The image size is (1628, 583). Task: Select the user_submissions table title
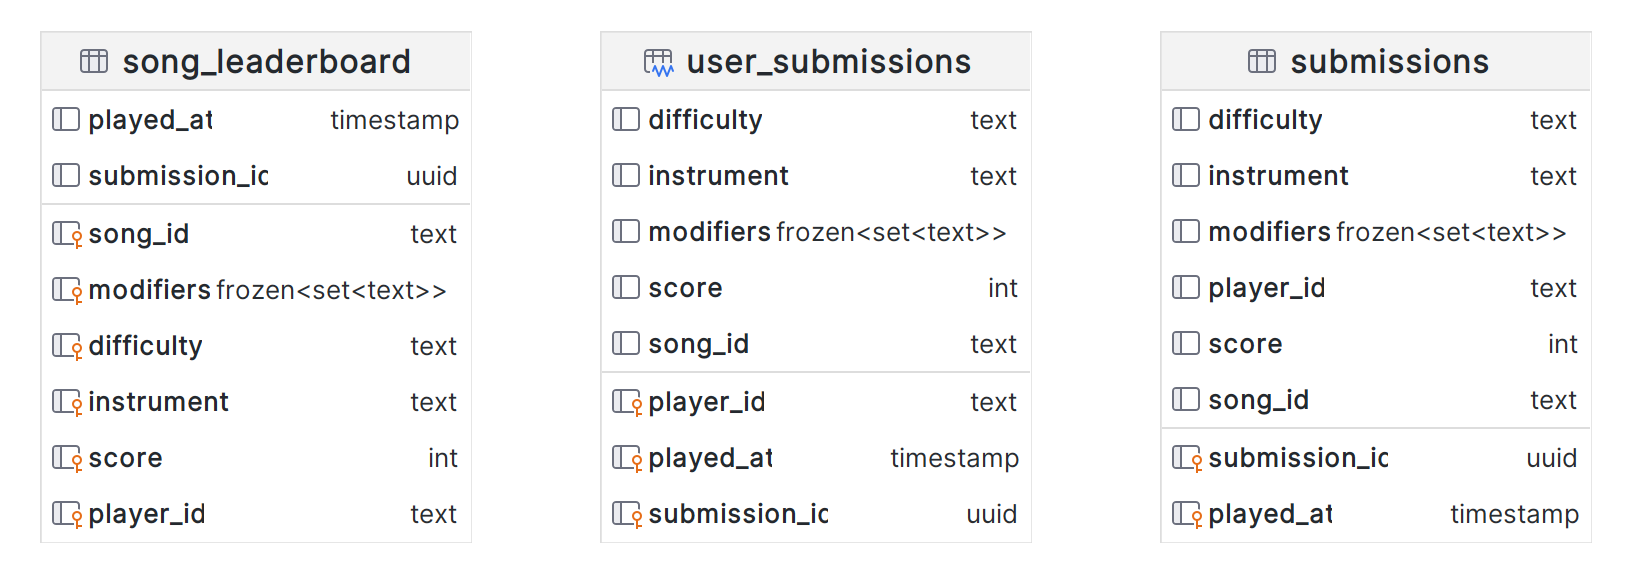[828, 62]
